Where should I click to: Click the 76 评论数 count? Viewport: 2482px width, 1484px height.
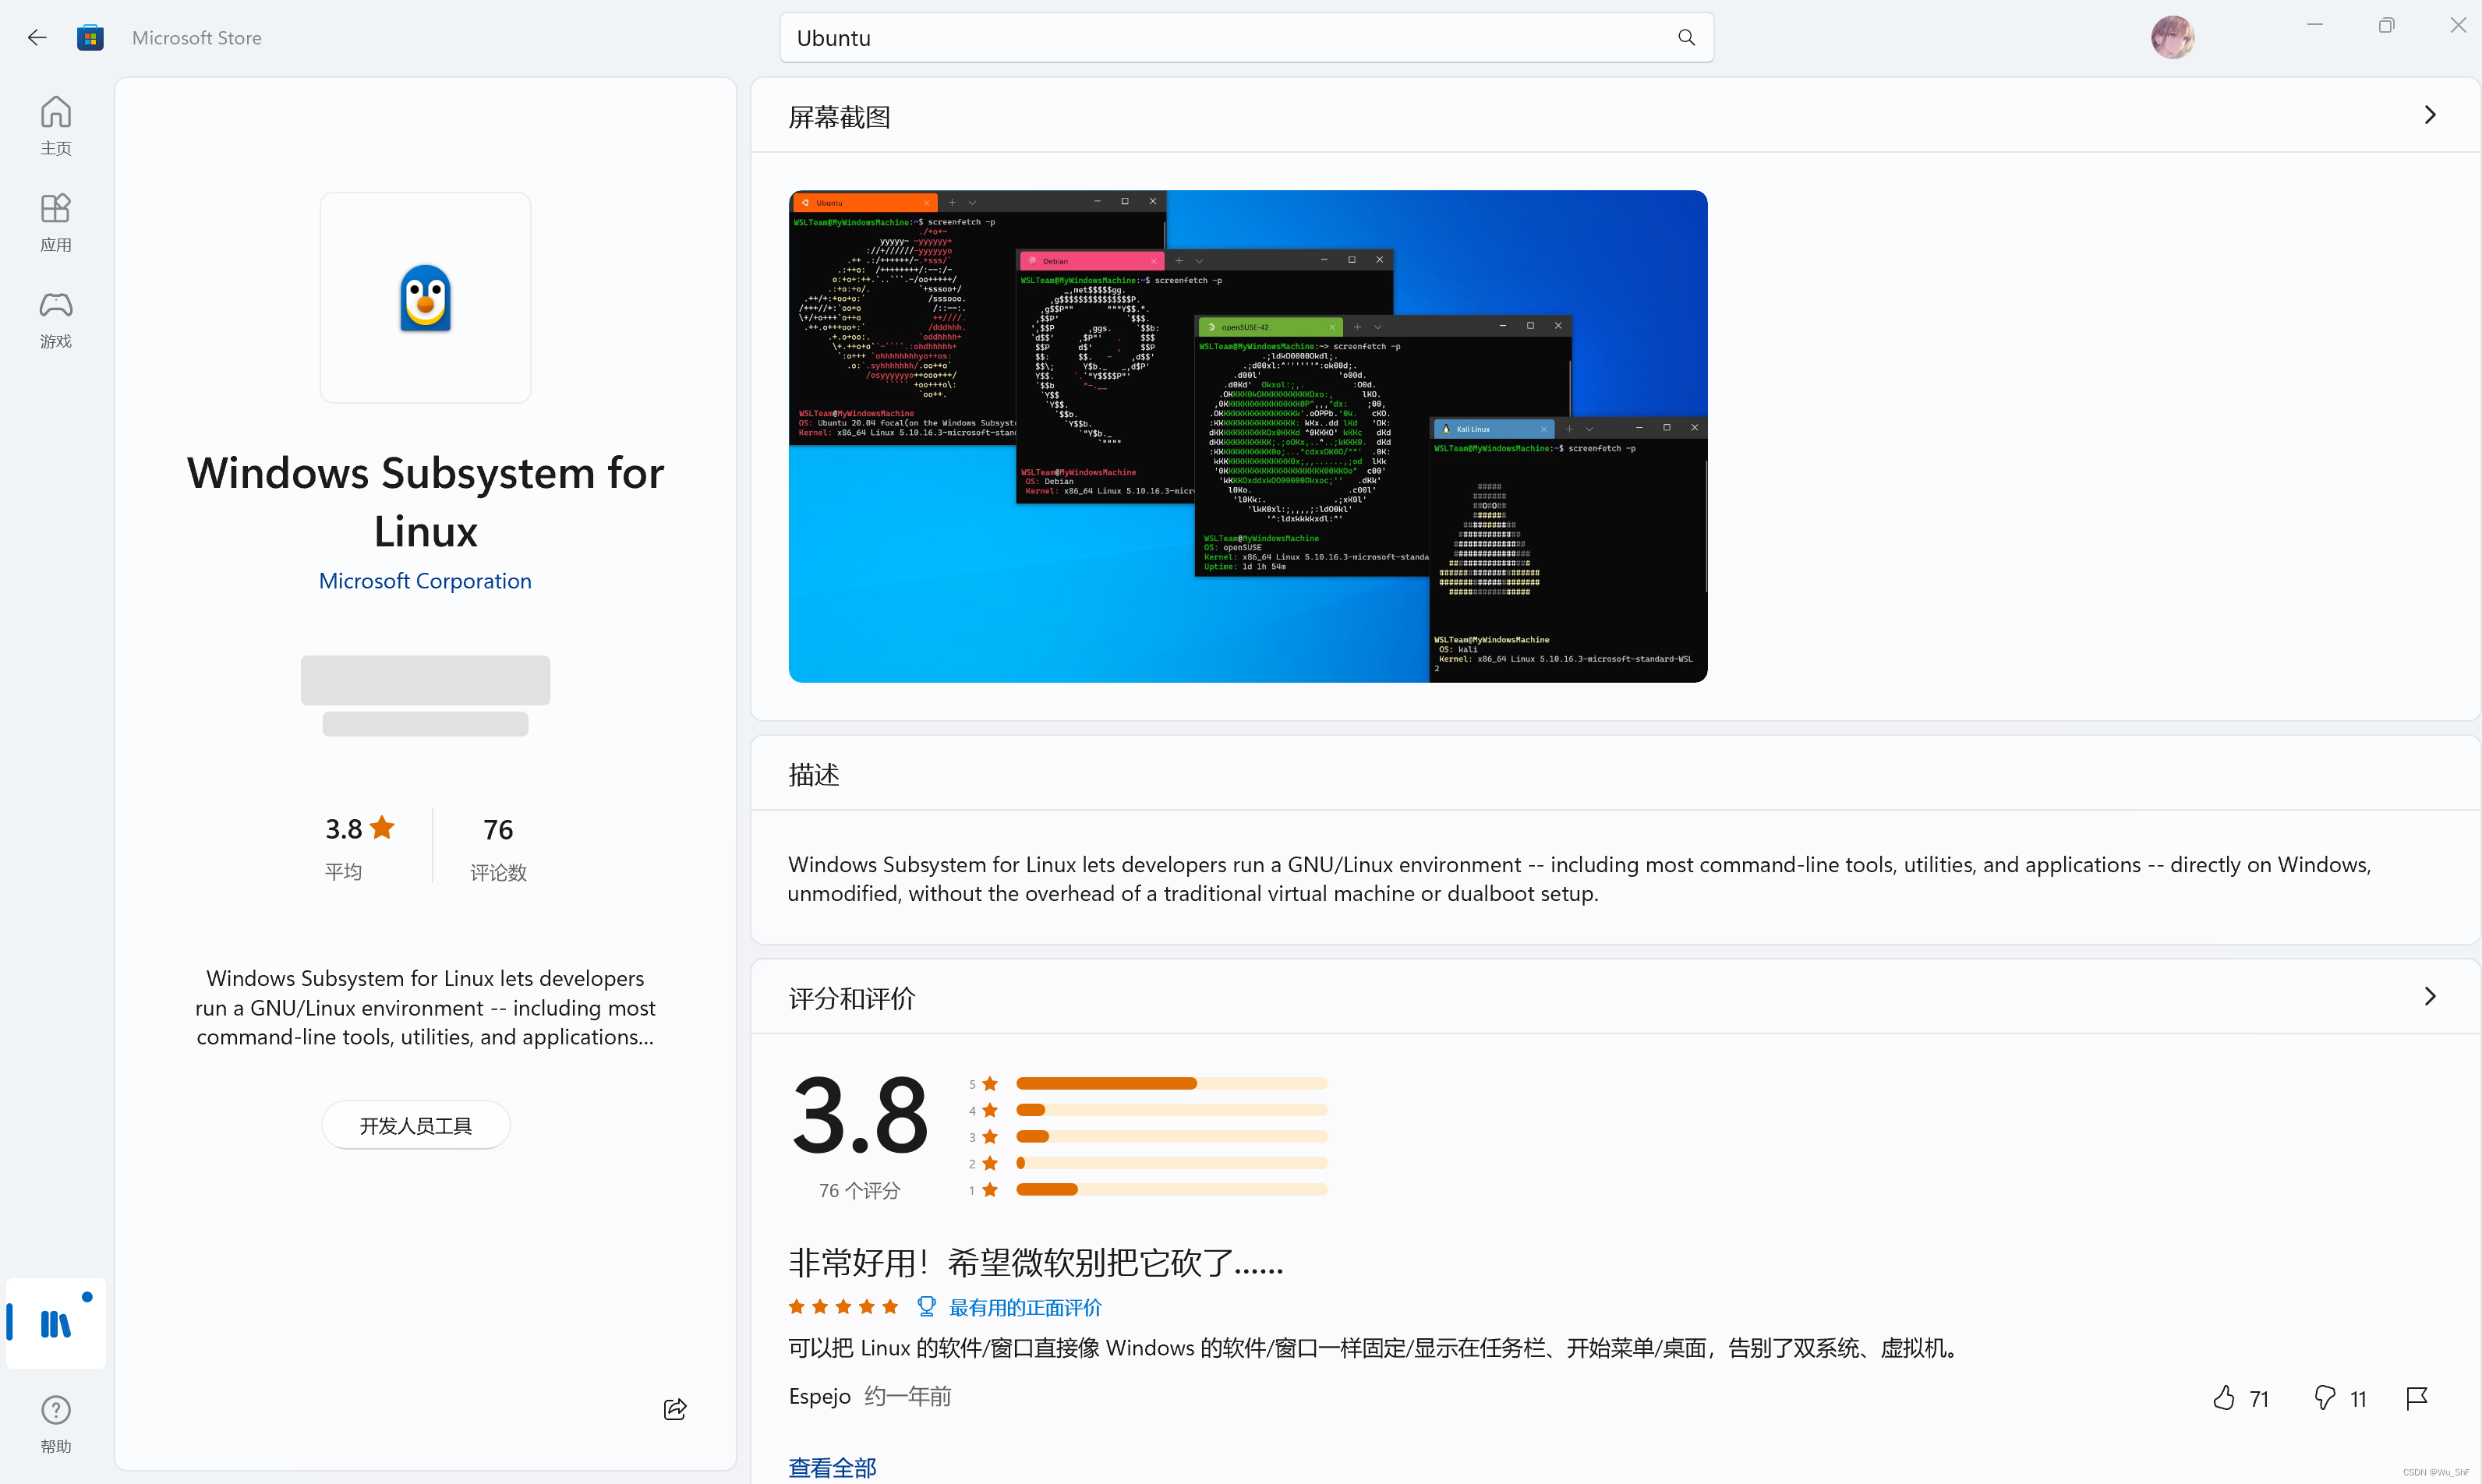coord(498,848)
